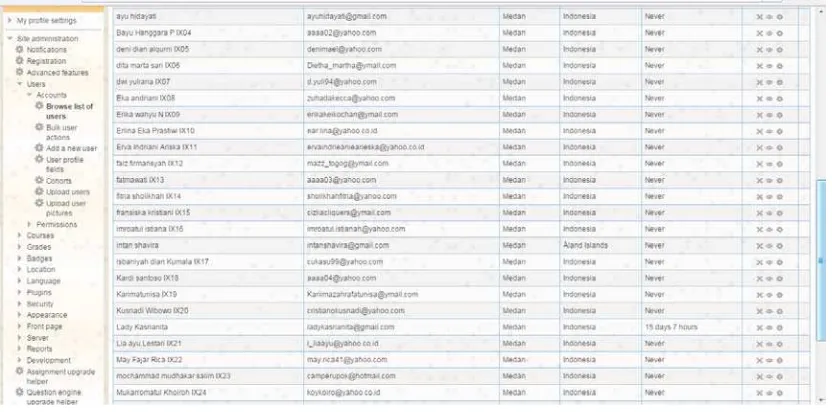
Task: Go to Bulk user actions
Action: pyautogui.click(x=62, y=132)
